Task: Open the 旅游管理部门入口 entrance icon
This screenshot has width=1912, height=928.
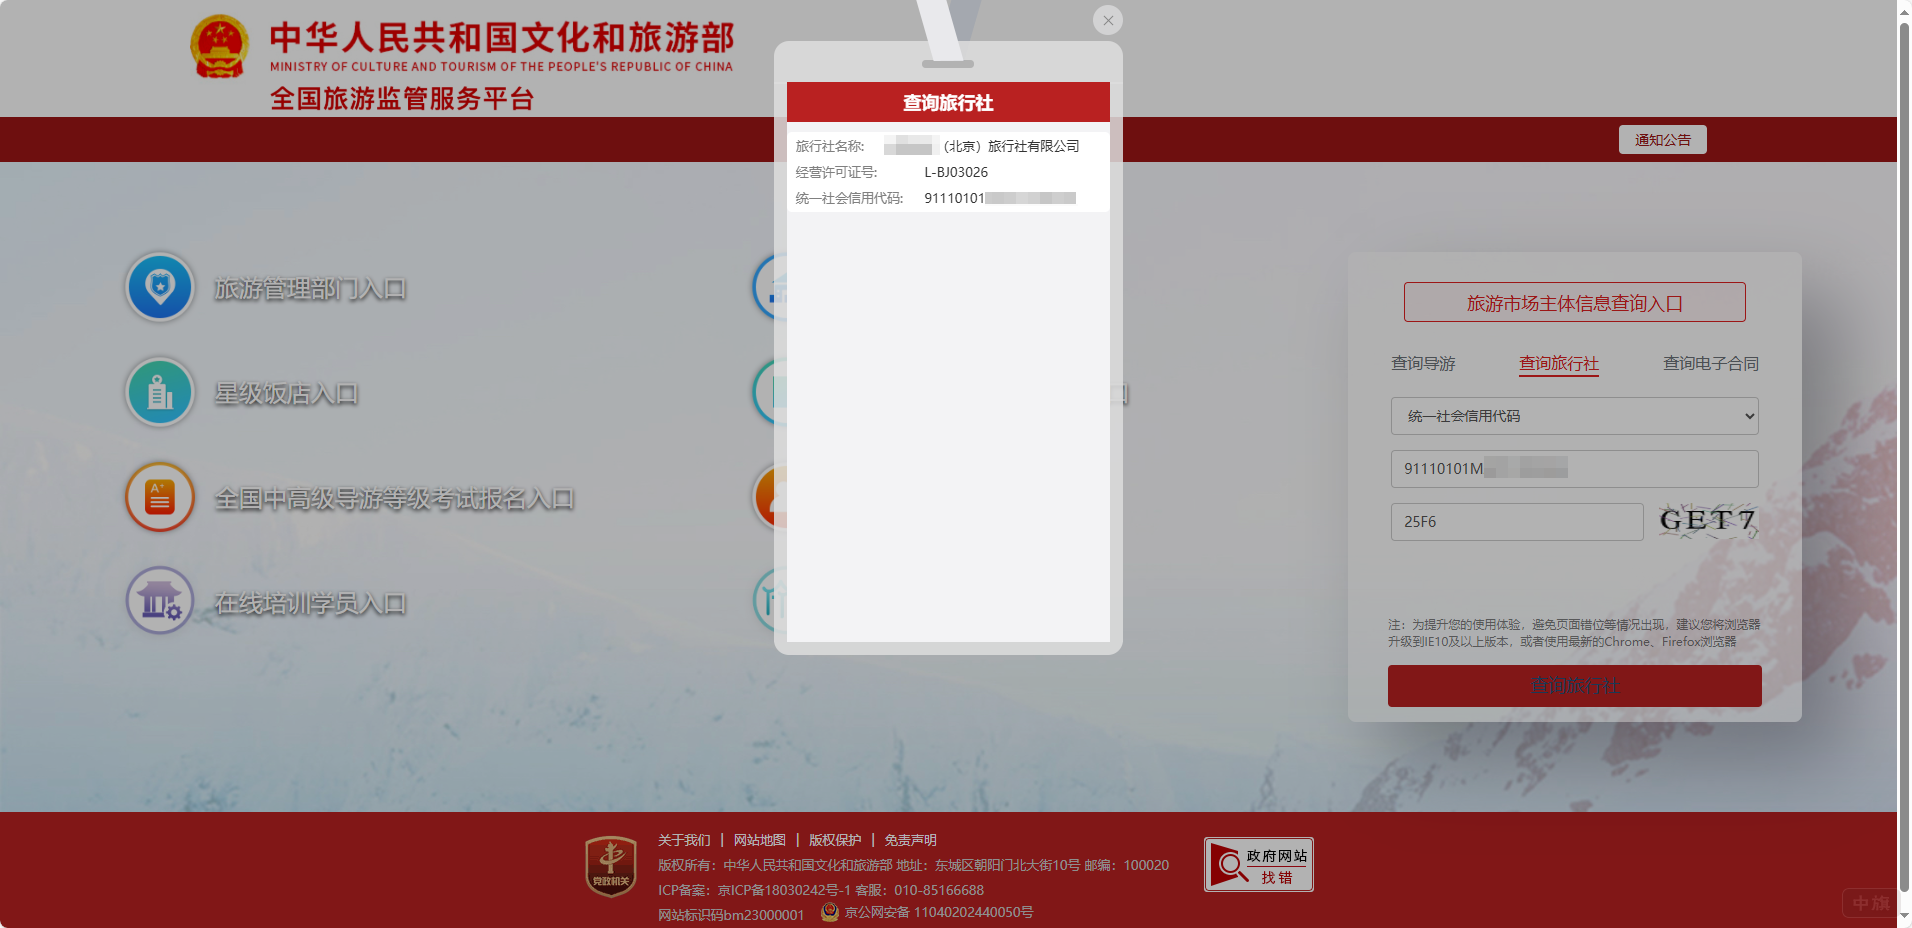Action: (x=159, y=287)
